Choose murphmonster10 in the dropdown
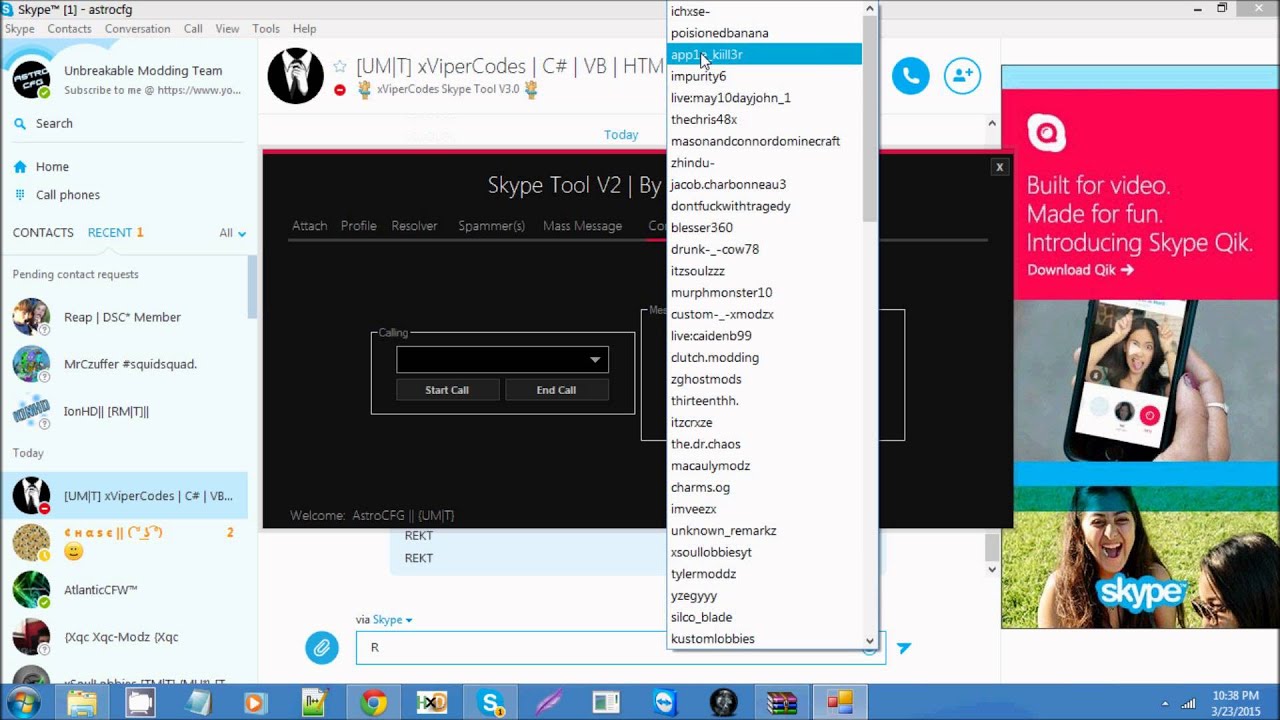Viewport: 1280px width, 720px height. [x=765, y=293]
